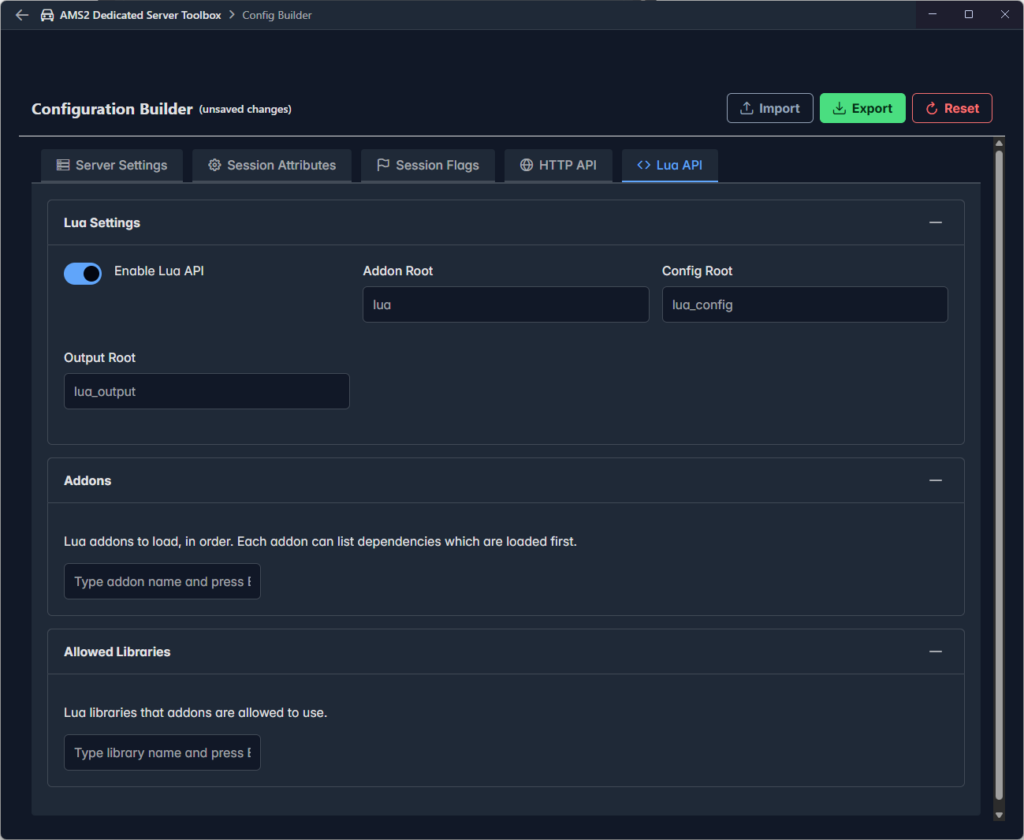Click the addon name entry field
This screenshot has height=840, width=1024.
[162, 582]
